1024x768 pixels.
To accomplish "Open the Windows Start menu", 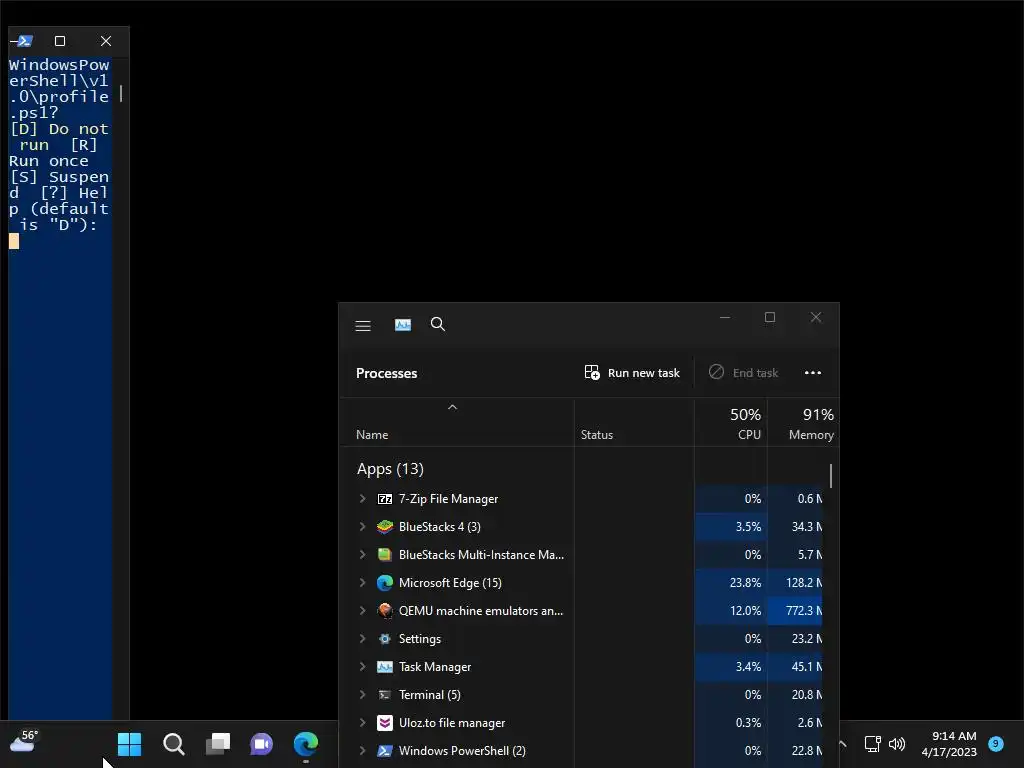I will click(x=129, y=744).
